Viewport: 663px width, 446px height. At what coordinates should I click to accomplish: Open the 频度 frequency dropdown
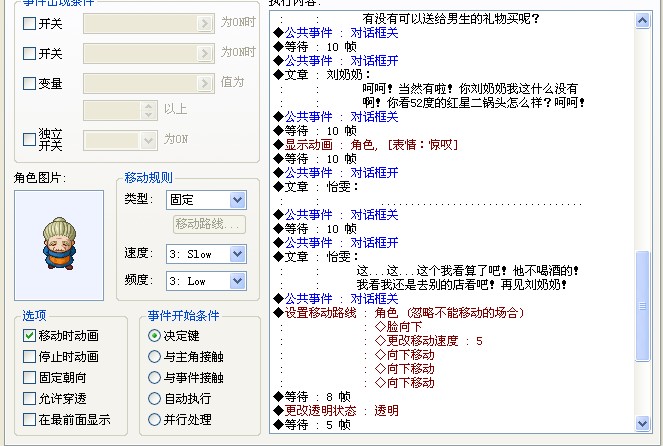(237, 281)
